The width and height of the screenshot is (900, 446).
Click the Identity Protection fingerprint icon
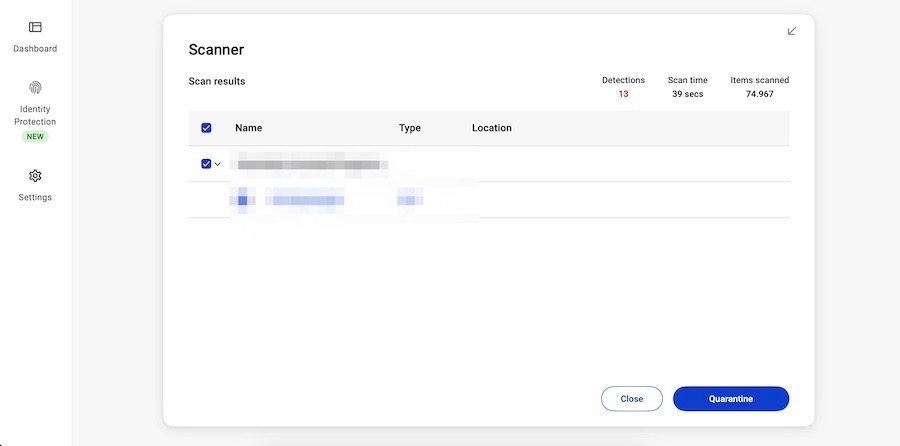coord(35,88)
